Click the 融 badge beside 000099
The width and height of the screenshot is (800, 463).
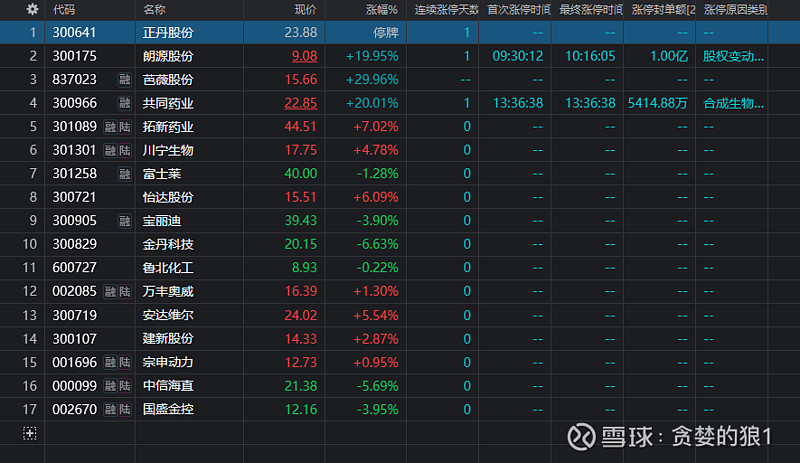click(110, 386)
